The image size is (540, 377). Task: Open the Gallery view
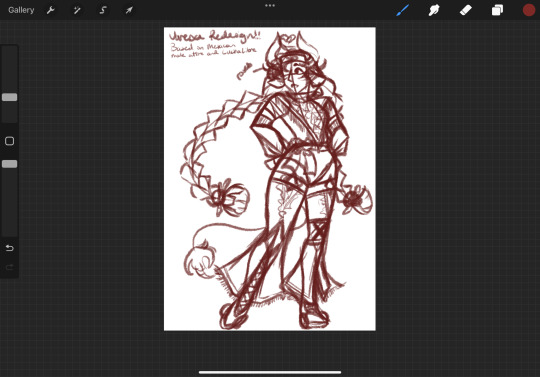[21, 10]
